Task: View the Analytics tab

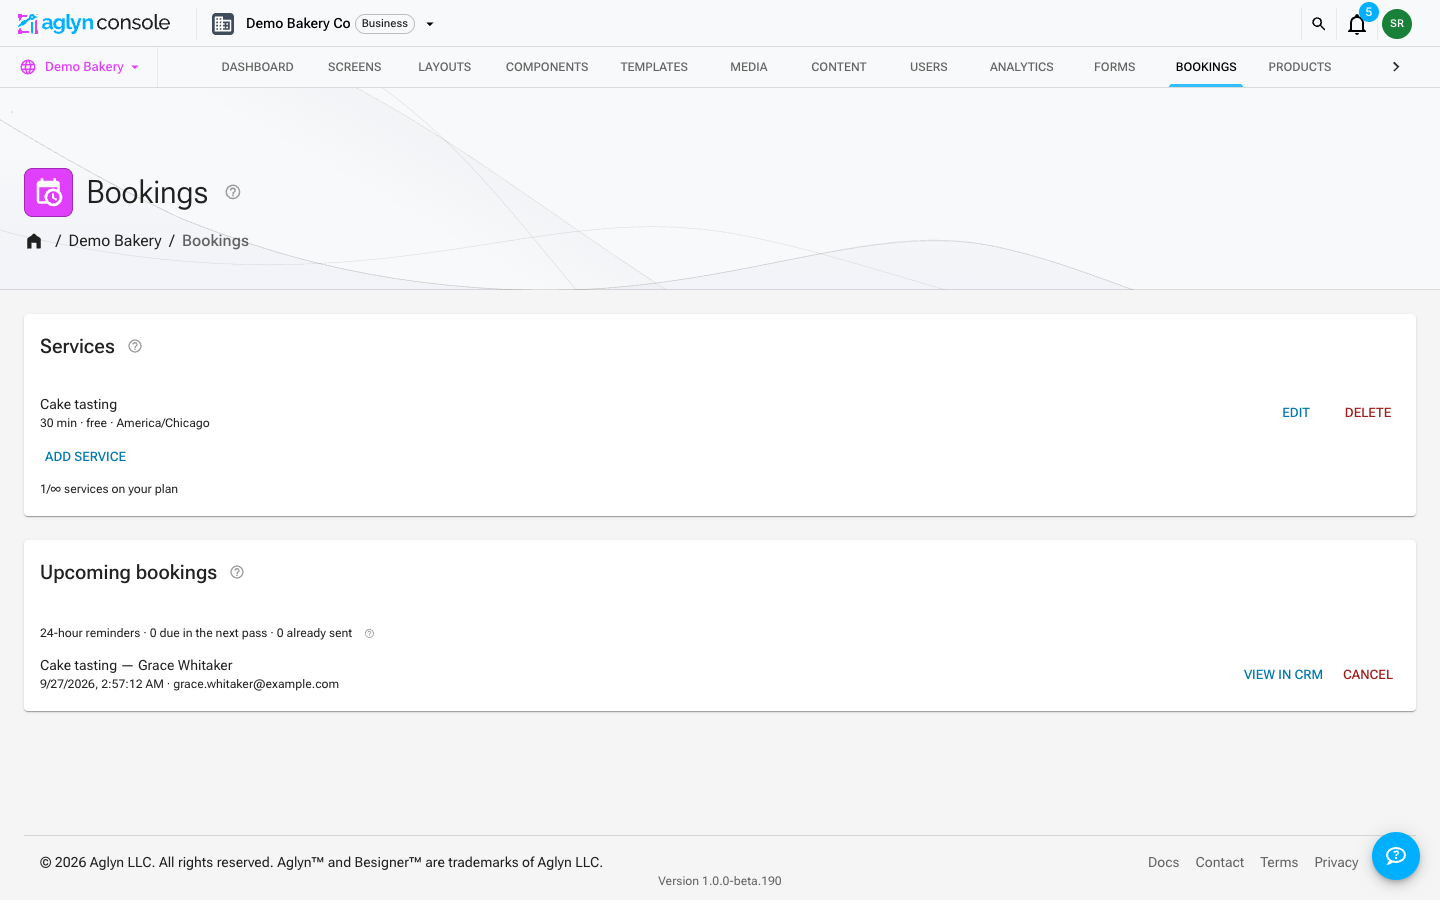Action: tap(1022, 67)
